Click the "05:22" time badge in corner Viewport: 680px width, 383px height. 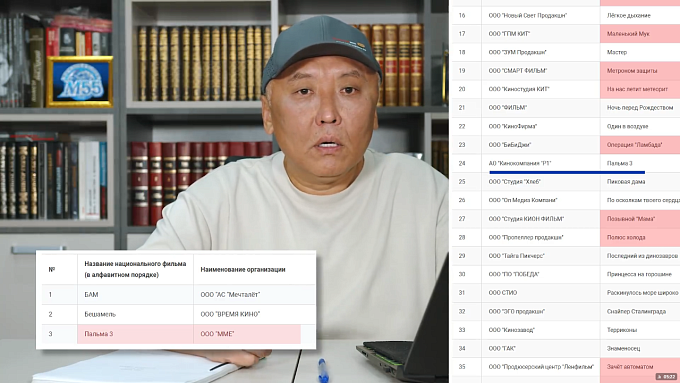pos(667,377)
